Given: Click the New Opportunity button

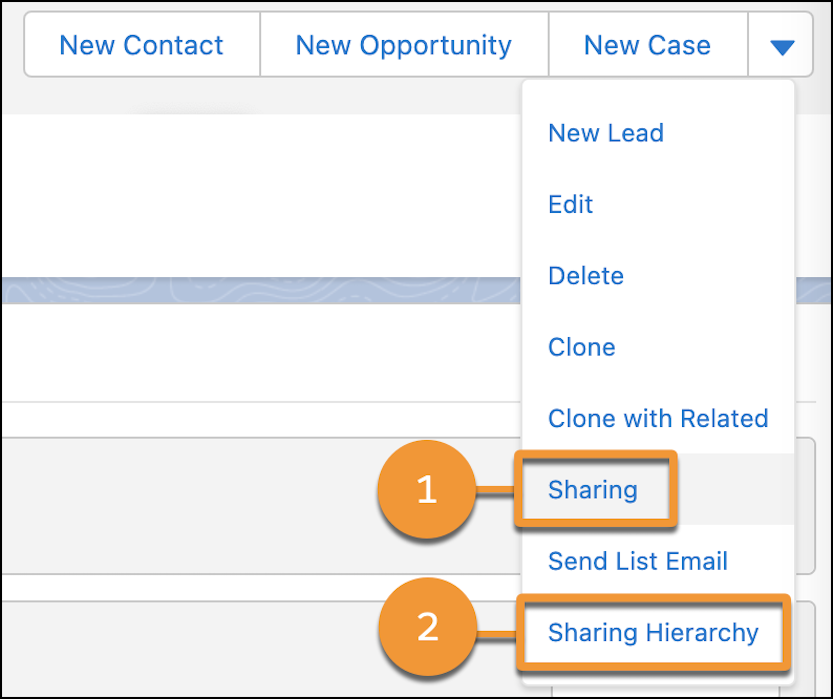Looking at the screenshot, I should click(x=404, y=44).
